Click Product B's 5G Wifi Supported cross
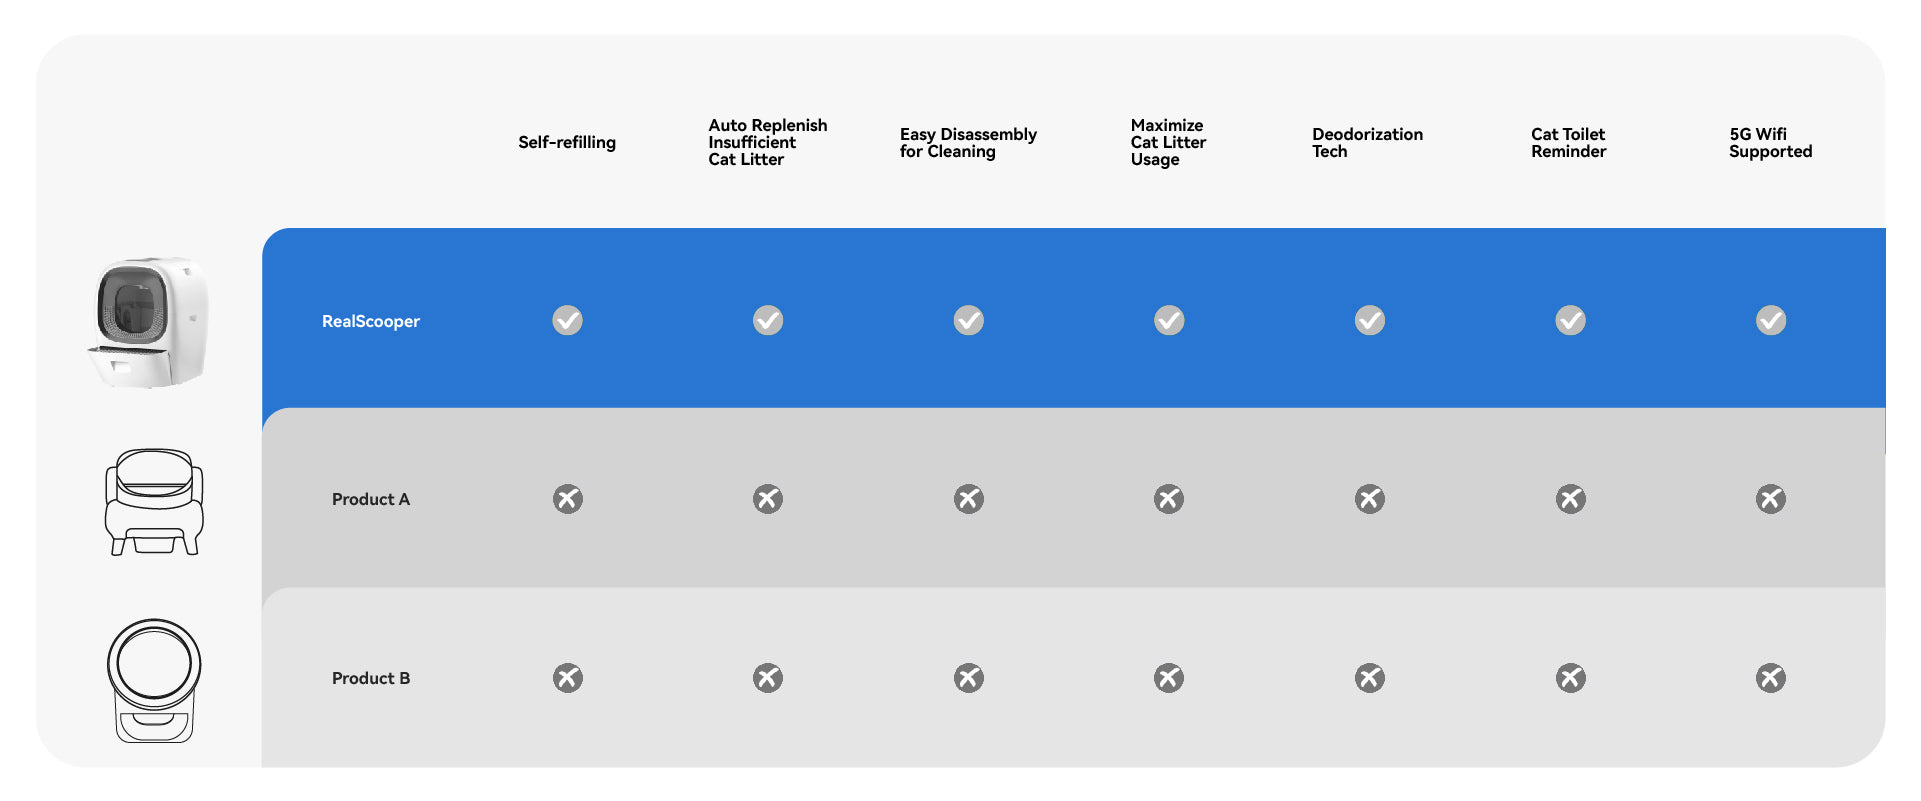Image resolution: width=1921 pixels, height=801 pixels. 1770,678
